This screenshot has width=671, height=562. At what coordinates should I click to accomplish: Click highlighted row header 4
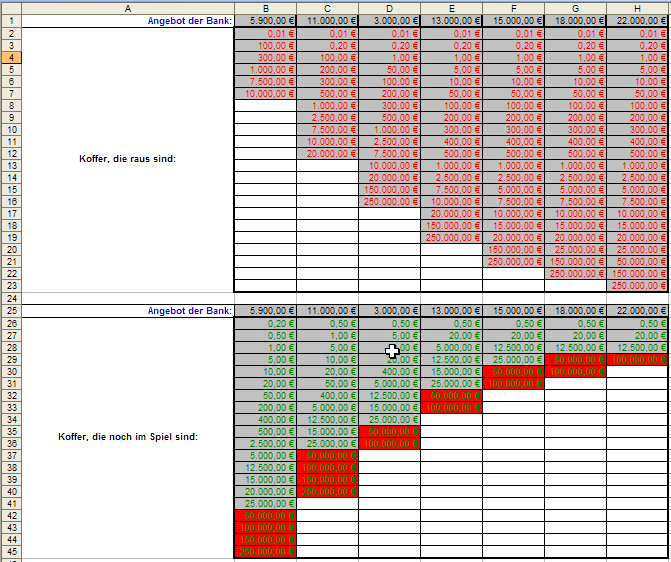10,58
